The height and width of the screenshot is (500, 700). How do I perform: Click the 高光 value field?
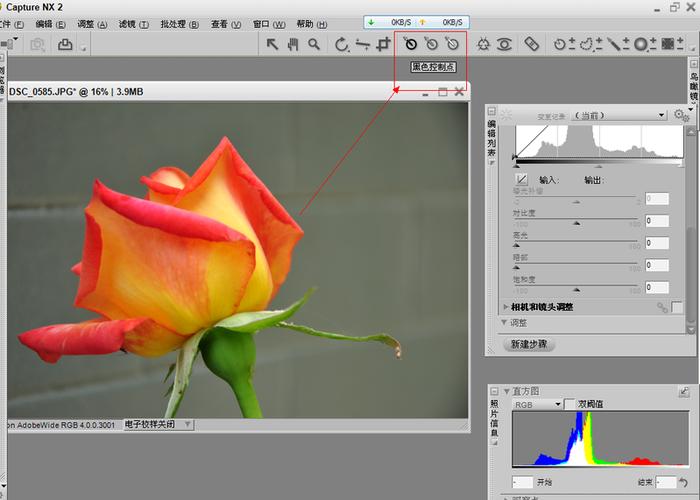pyautogui.click(x=657, y=243)
